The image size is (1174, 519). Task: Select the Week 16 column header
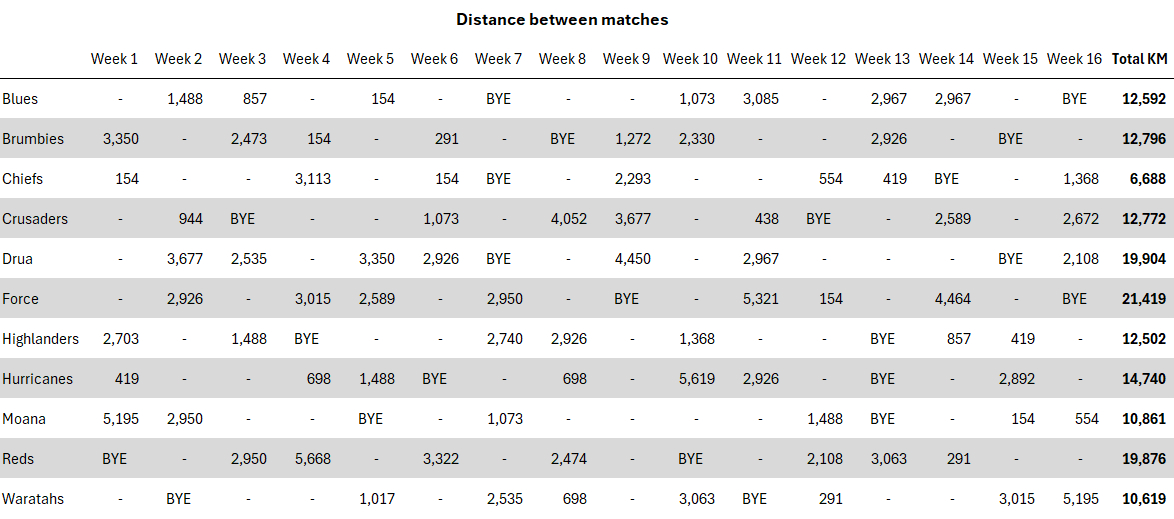tap(1073, 59)
